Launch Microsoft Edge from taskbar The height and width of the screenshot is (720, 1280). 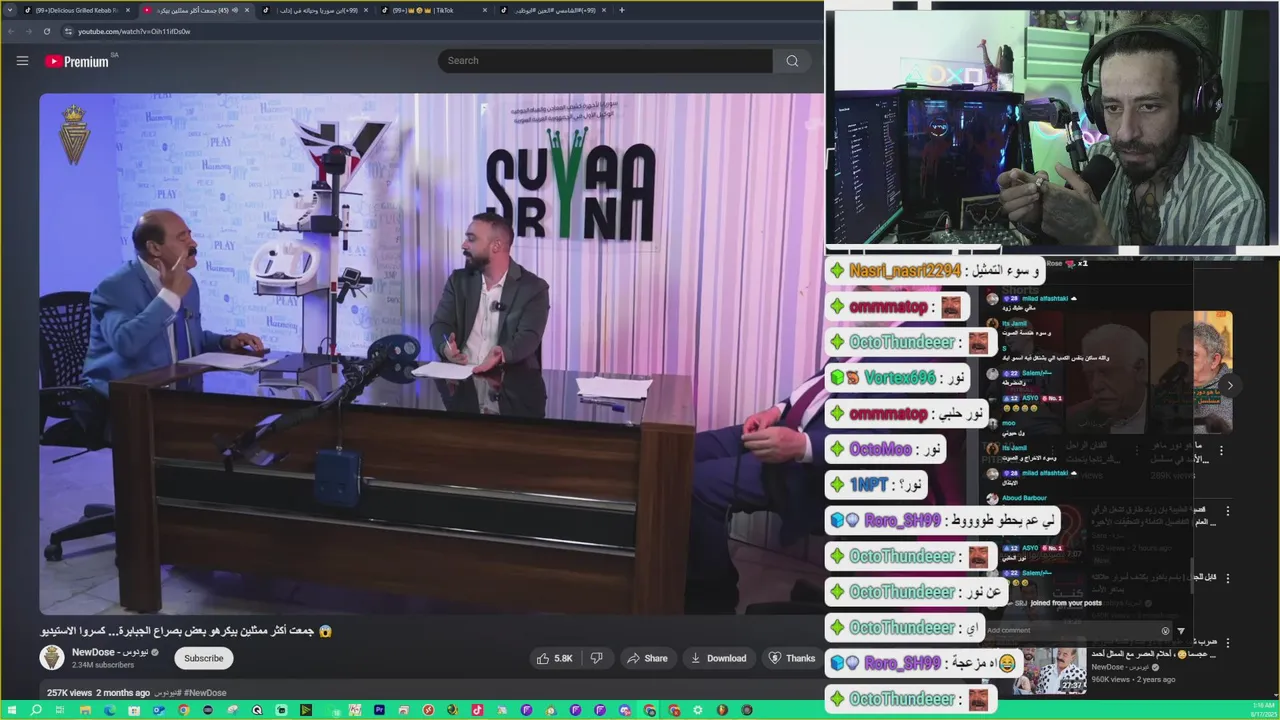point(109,710)
